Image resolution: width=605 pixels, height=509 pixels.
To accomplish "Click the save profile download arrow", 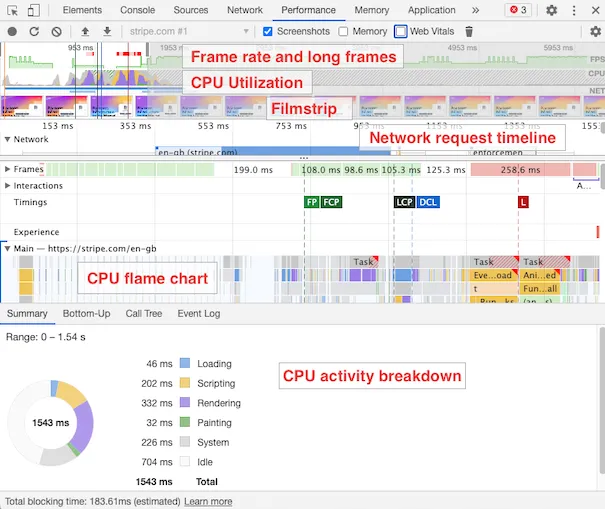I will (x=106, y=31).
